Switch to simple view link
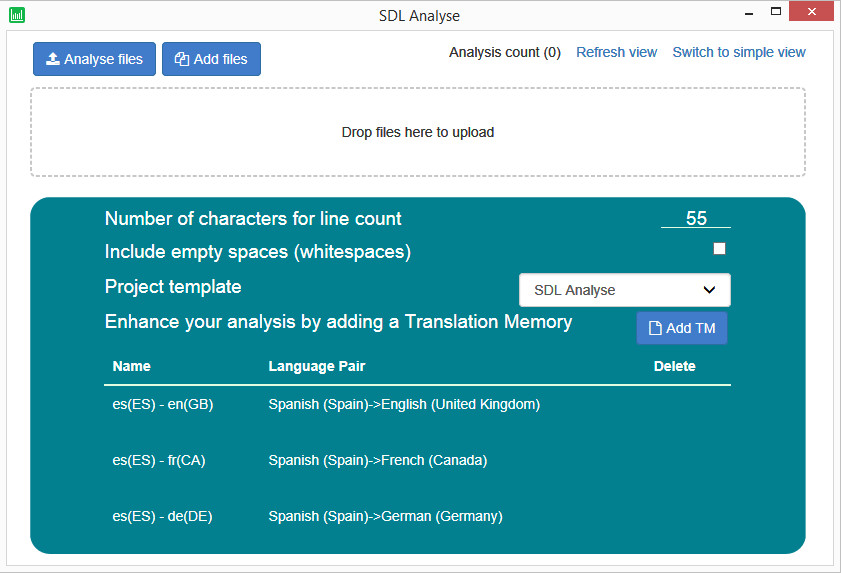 pyautogui.click(x=739, y=52)
